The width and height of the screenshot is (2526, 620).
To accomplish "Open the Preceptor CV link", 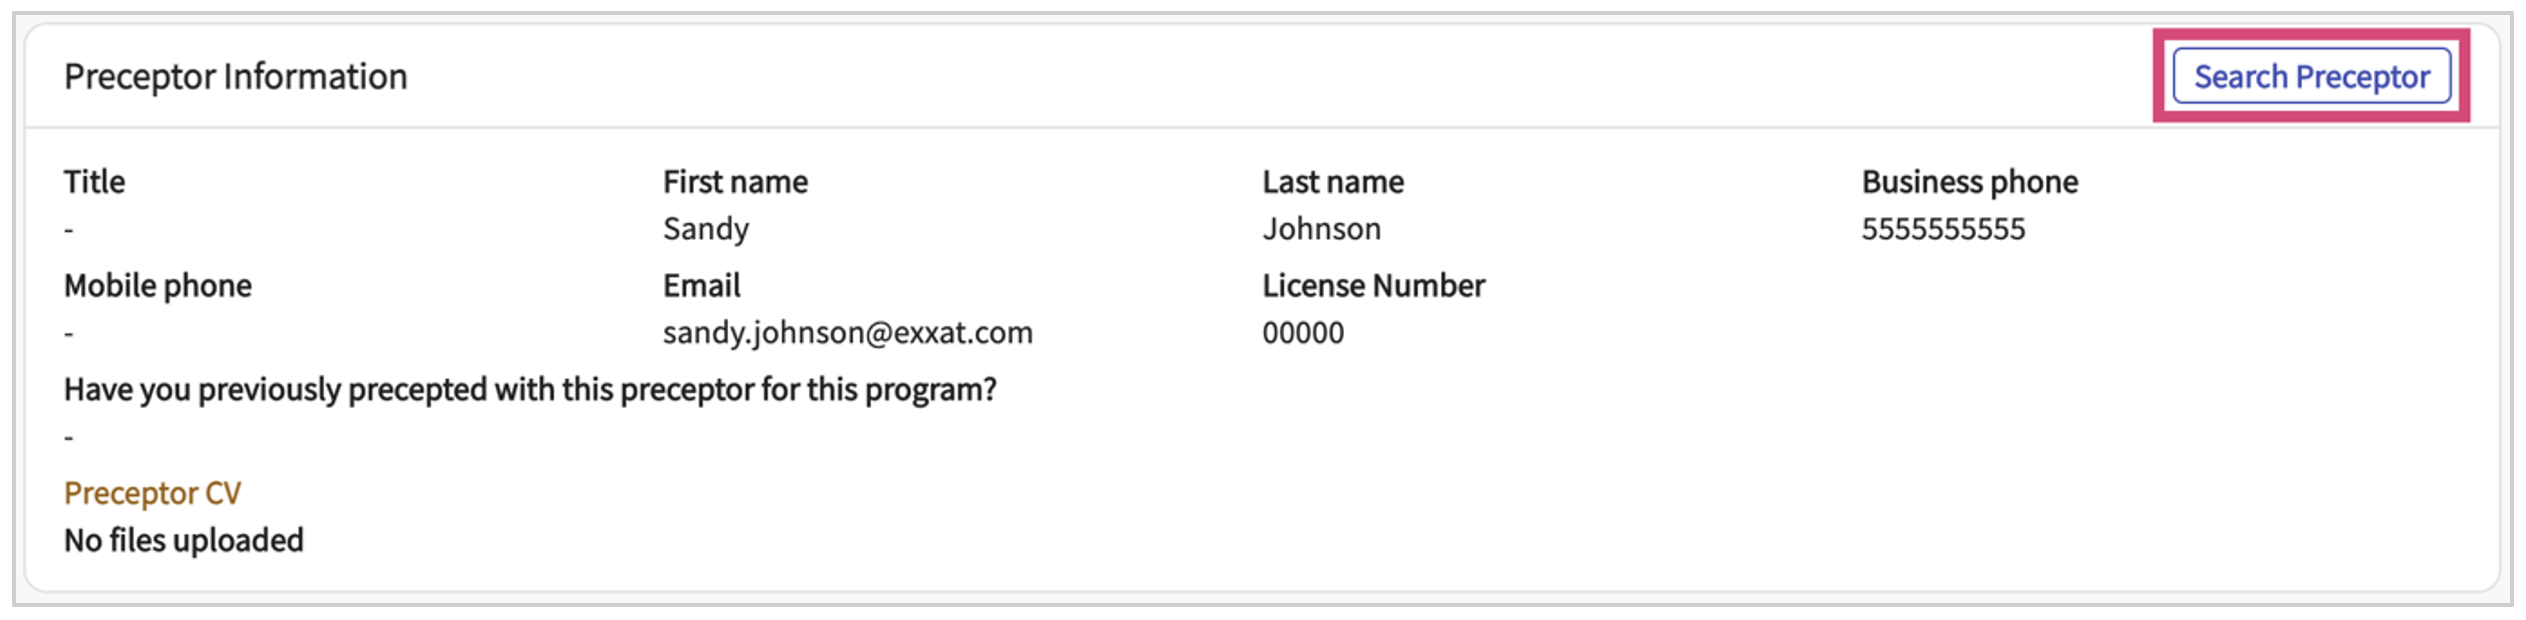I will pos(152,493).
